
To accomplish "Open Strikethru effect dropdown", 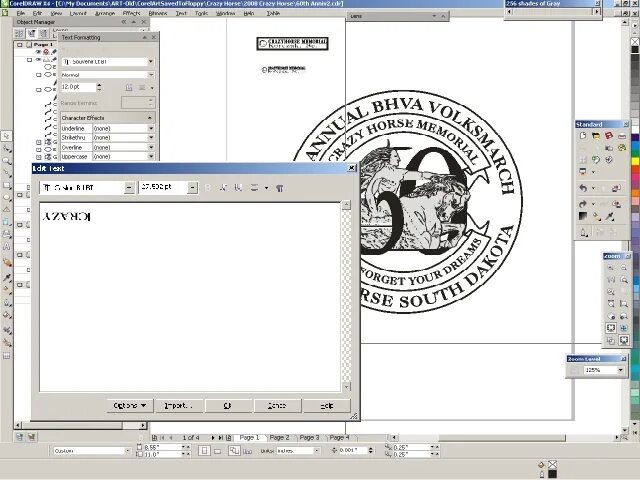I will [151, 138].
